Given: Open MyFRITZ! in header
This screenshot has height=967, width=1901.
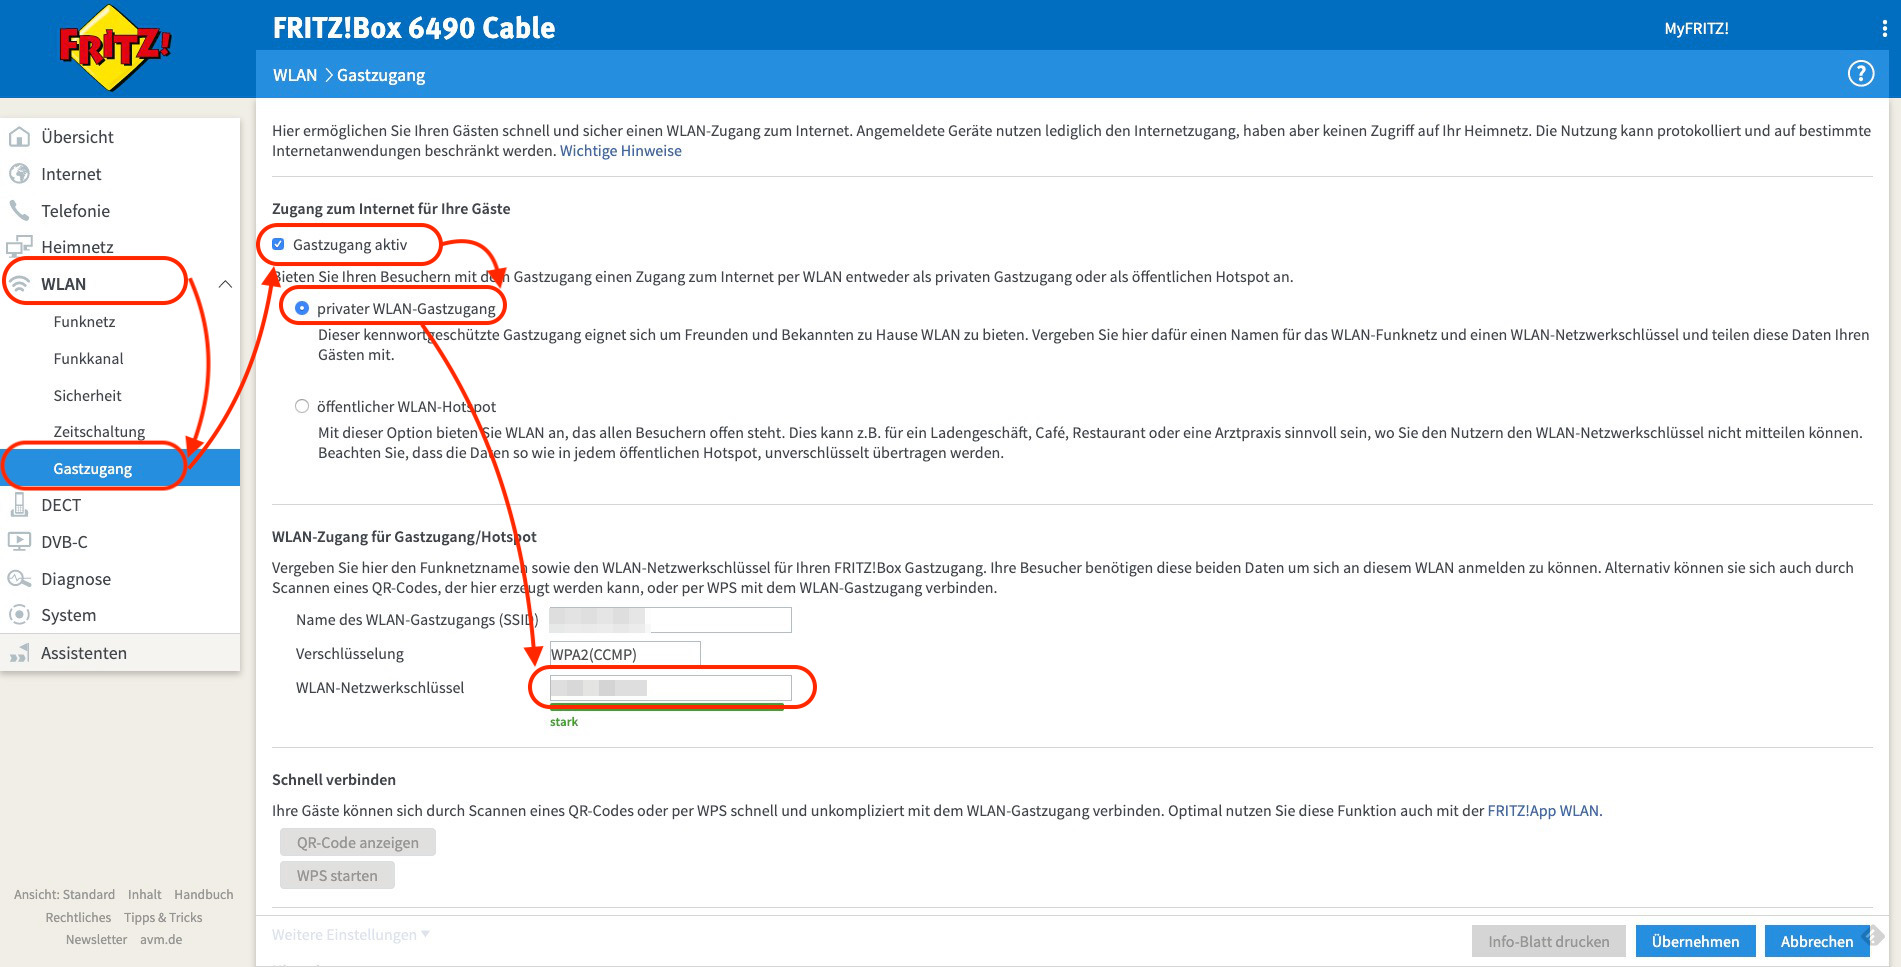Looking at the screenshot, I should 1696,28.
